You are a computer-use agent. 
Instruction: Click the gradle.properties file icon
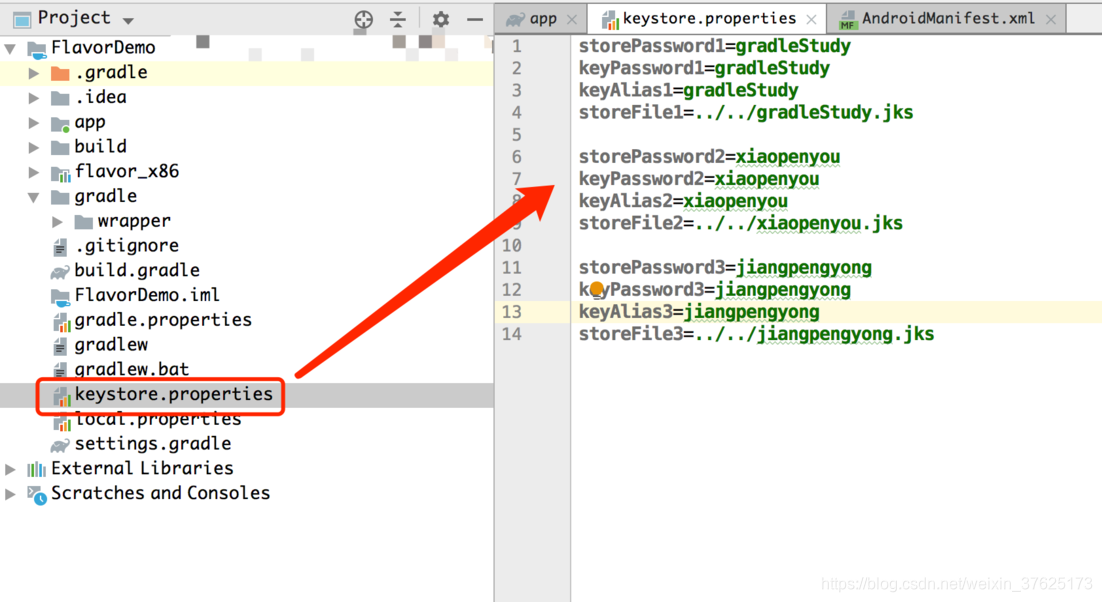(61, 321)
